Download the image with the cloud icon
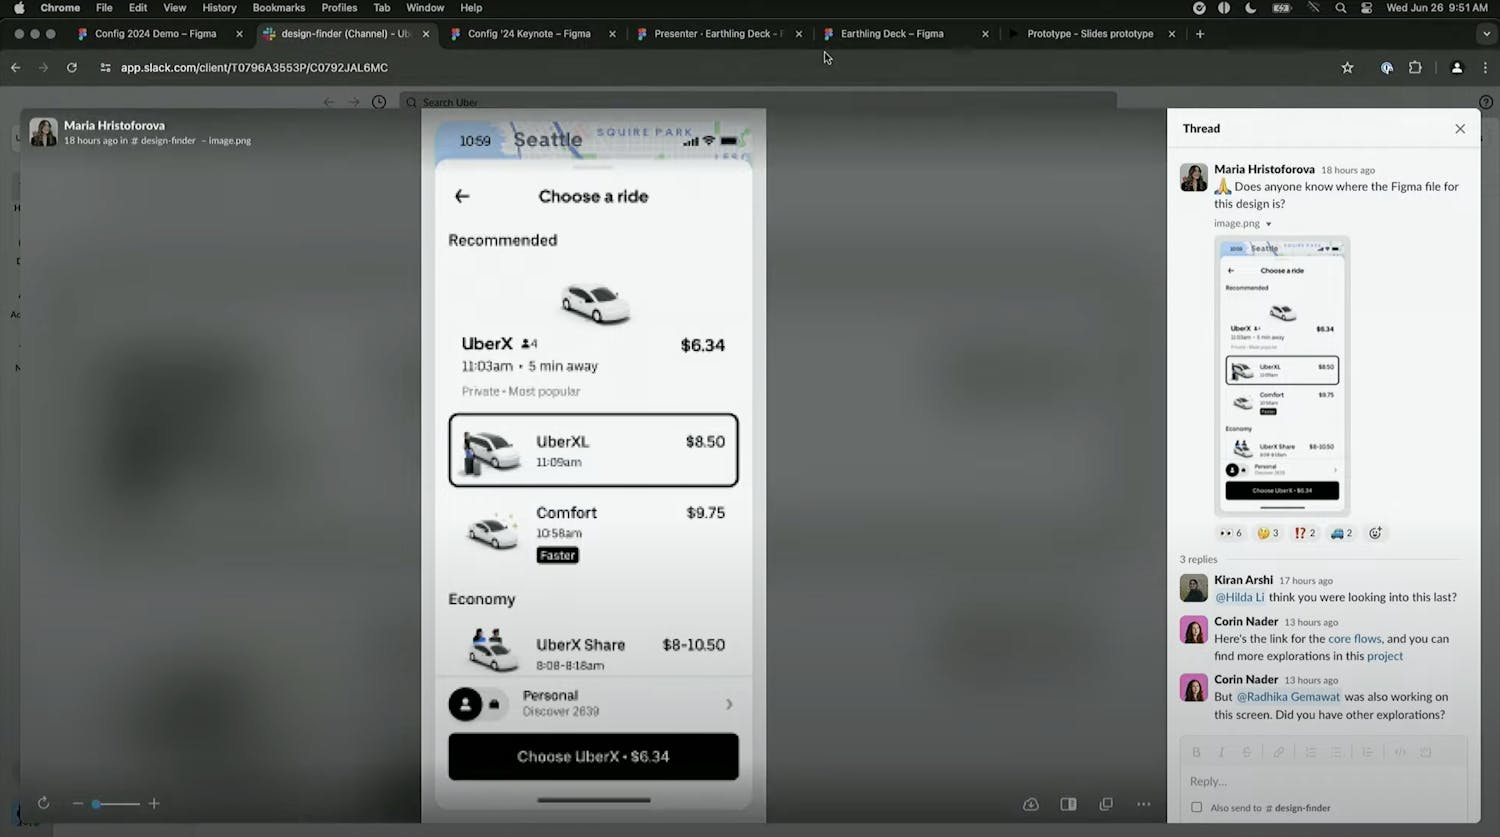Image resolution: width=1500 pixels, height=837 pixels. [1031, 804]
